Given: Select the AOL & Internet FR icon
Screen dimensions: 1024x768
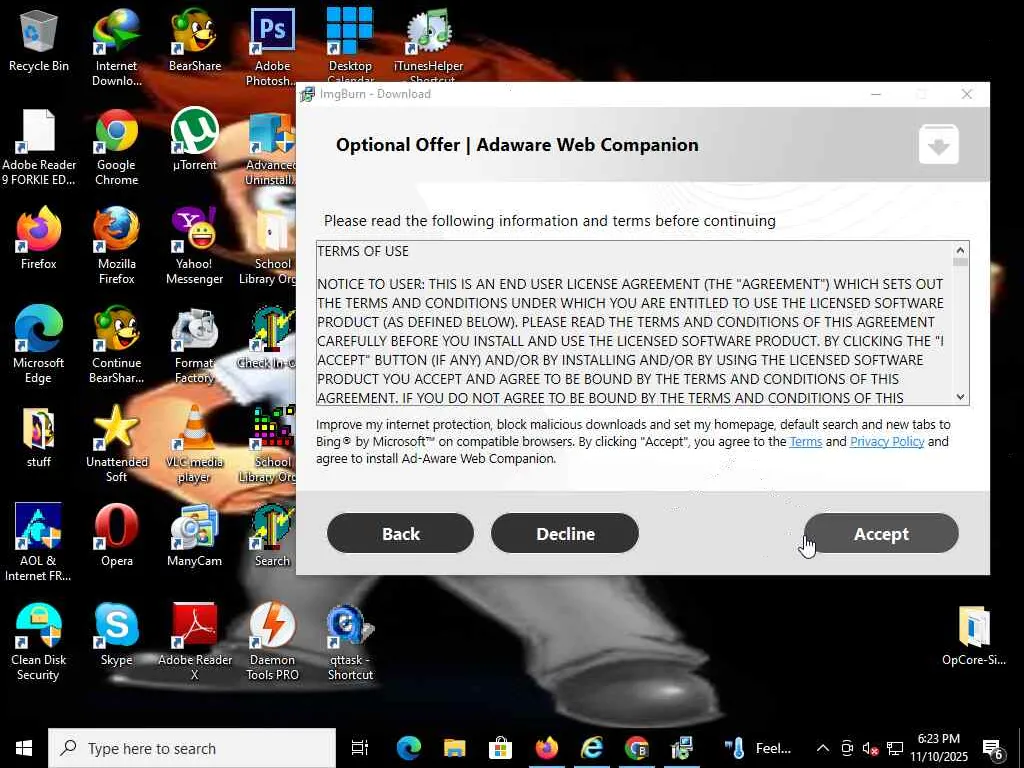Looking at the screenshot, I should [x=39, y=542].
